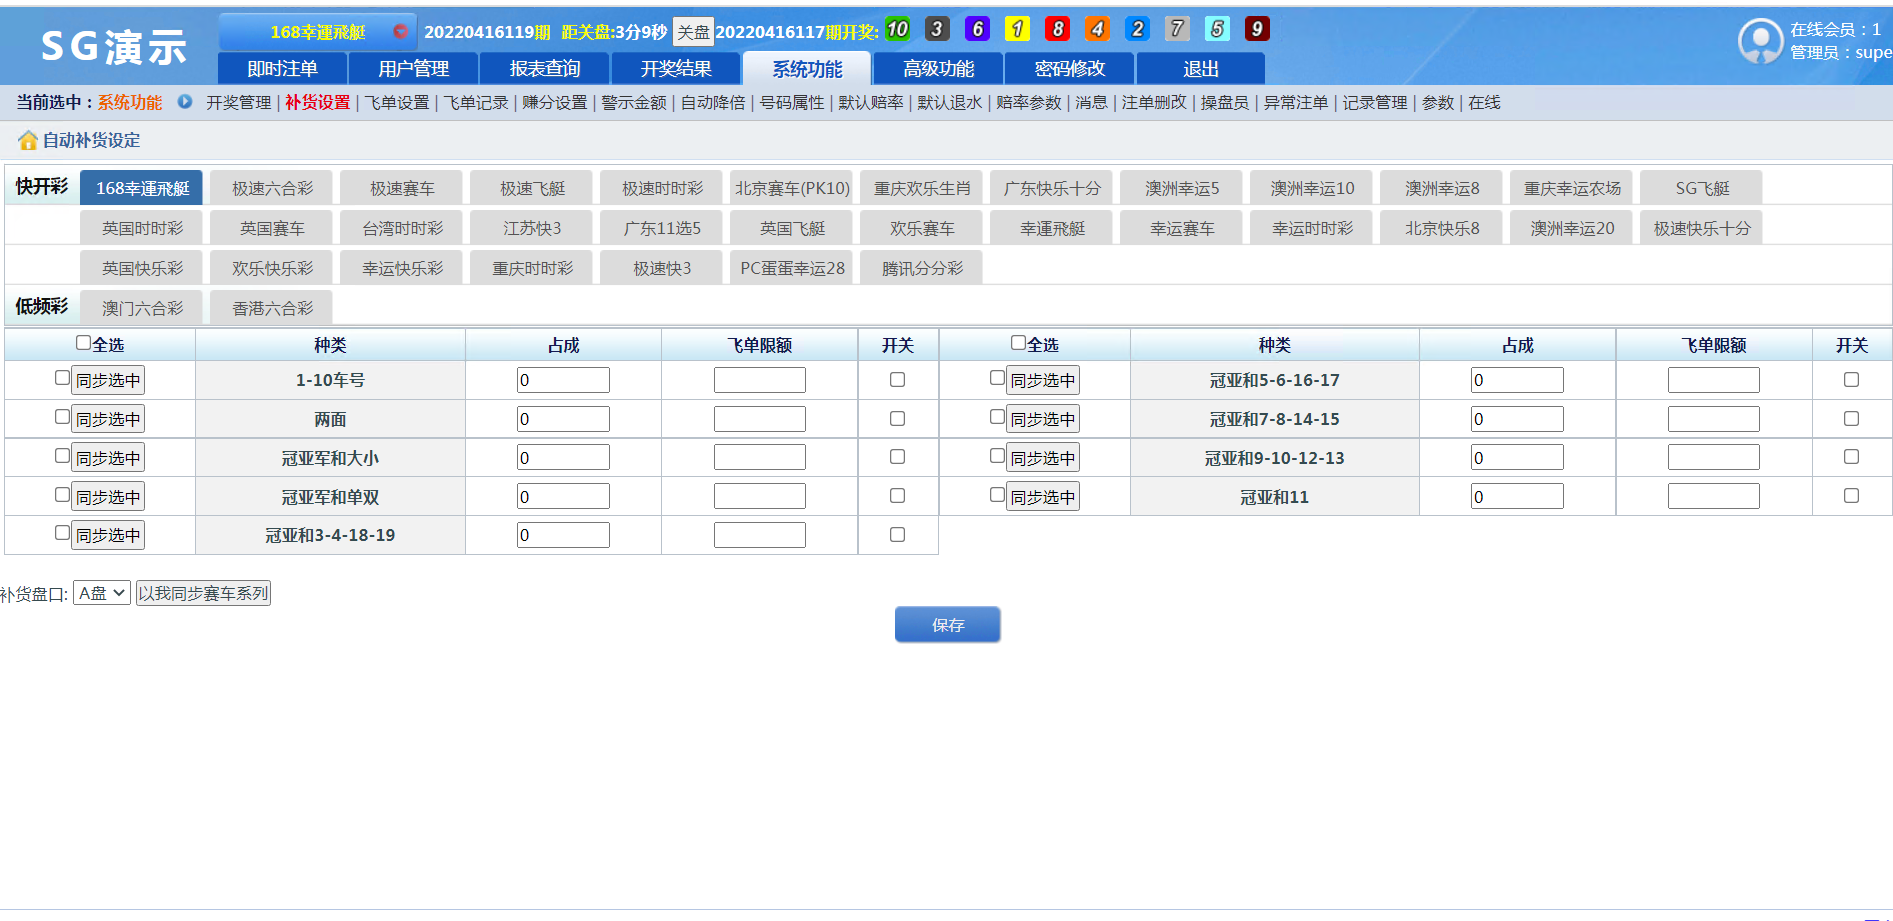The height and width of the screenshot is (921, 1893).
Task: Click the blue arrow icon after 系统功能
Action: click(x=185, y=102)
